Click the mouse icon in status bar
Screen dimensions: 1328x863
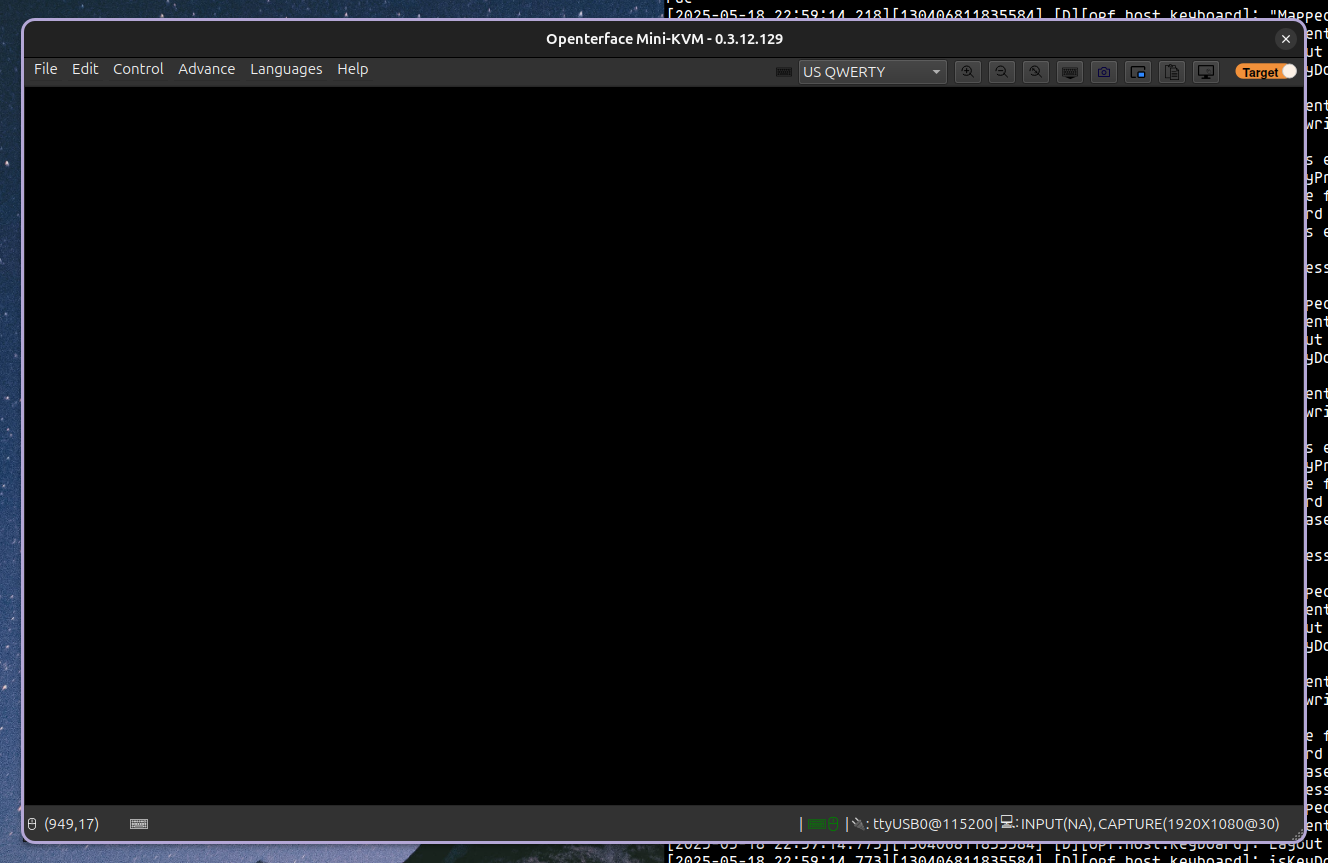pos(32,824)
